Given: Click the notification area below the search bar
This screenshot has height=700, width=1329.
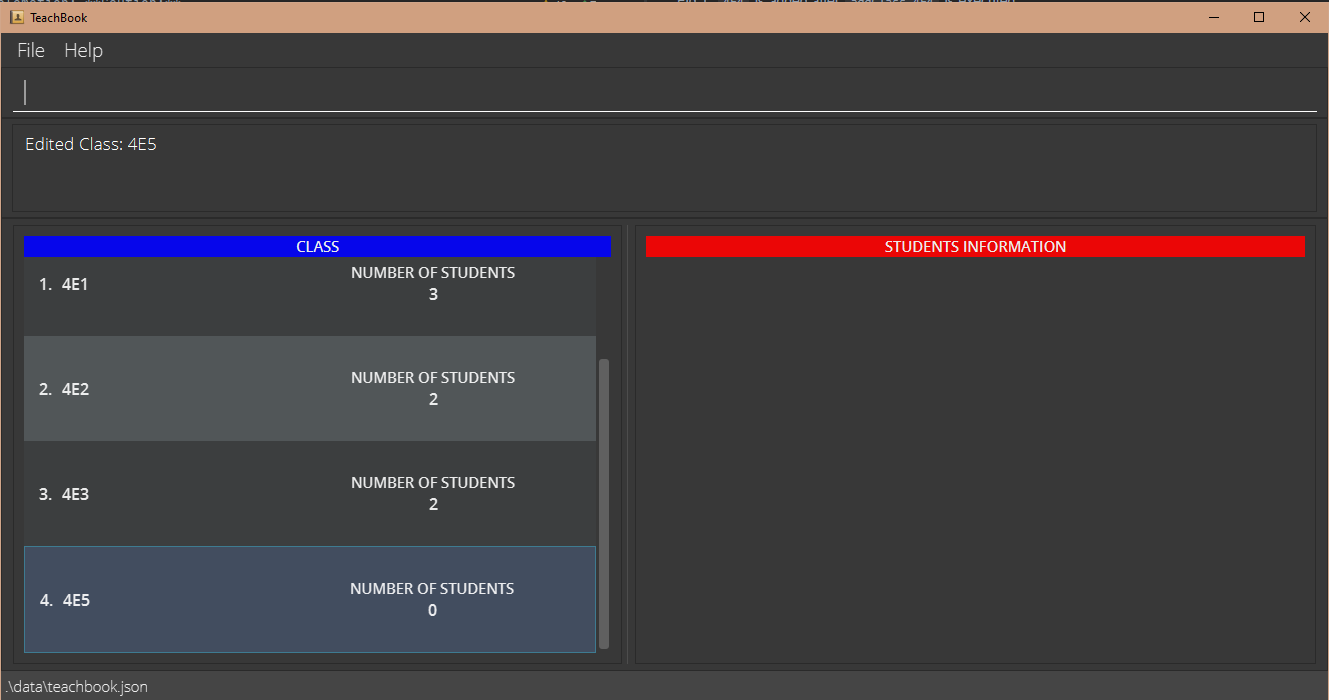Looking at the screenshot, I should point(660,170).
